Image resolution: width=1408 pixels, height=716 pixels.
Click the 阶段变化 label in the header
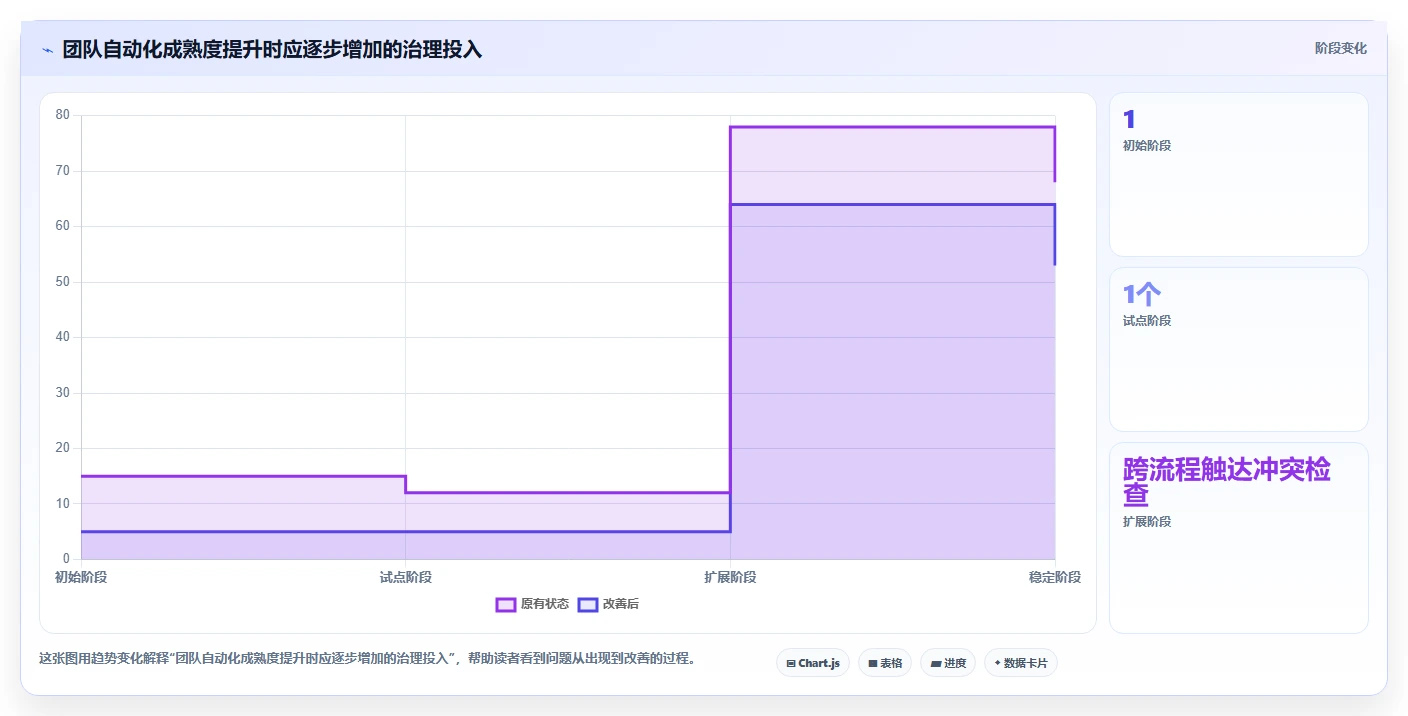pyautogui.click(x=1340, y=49)
